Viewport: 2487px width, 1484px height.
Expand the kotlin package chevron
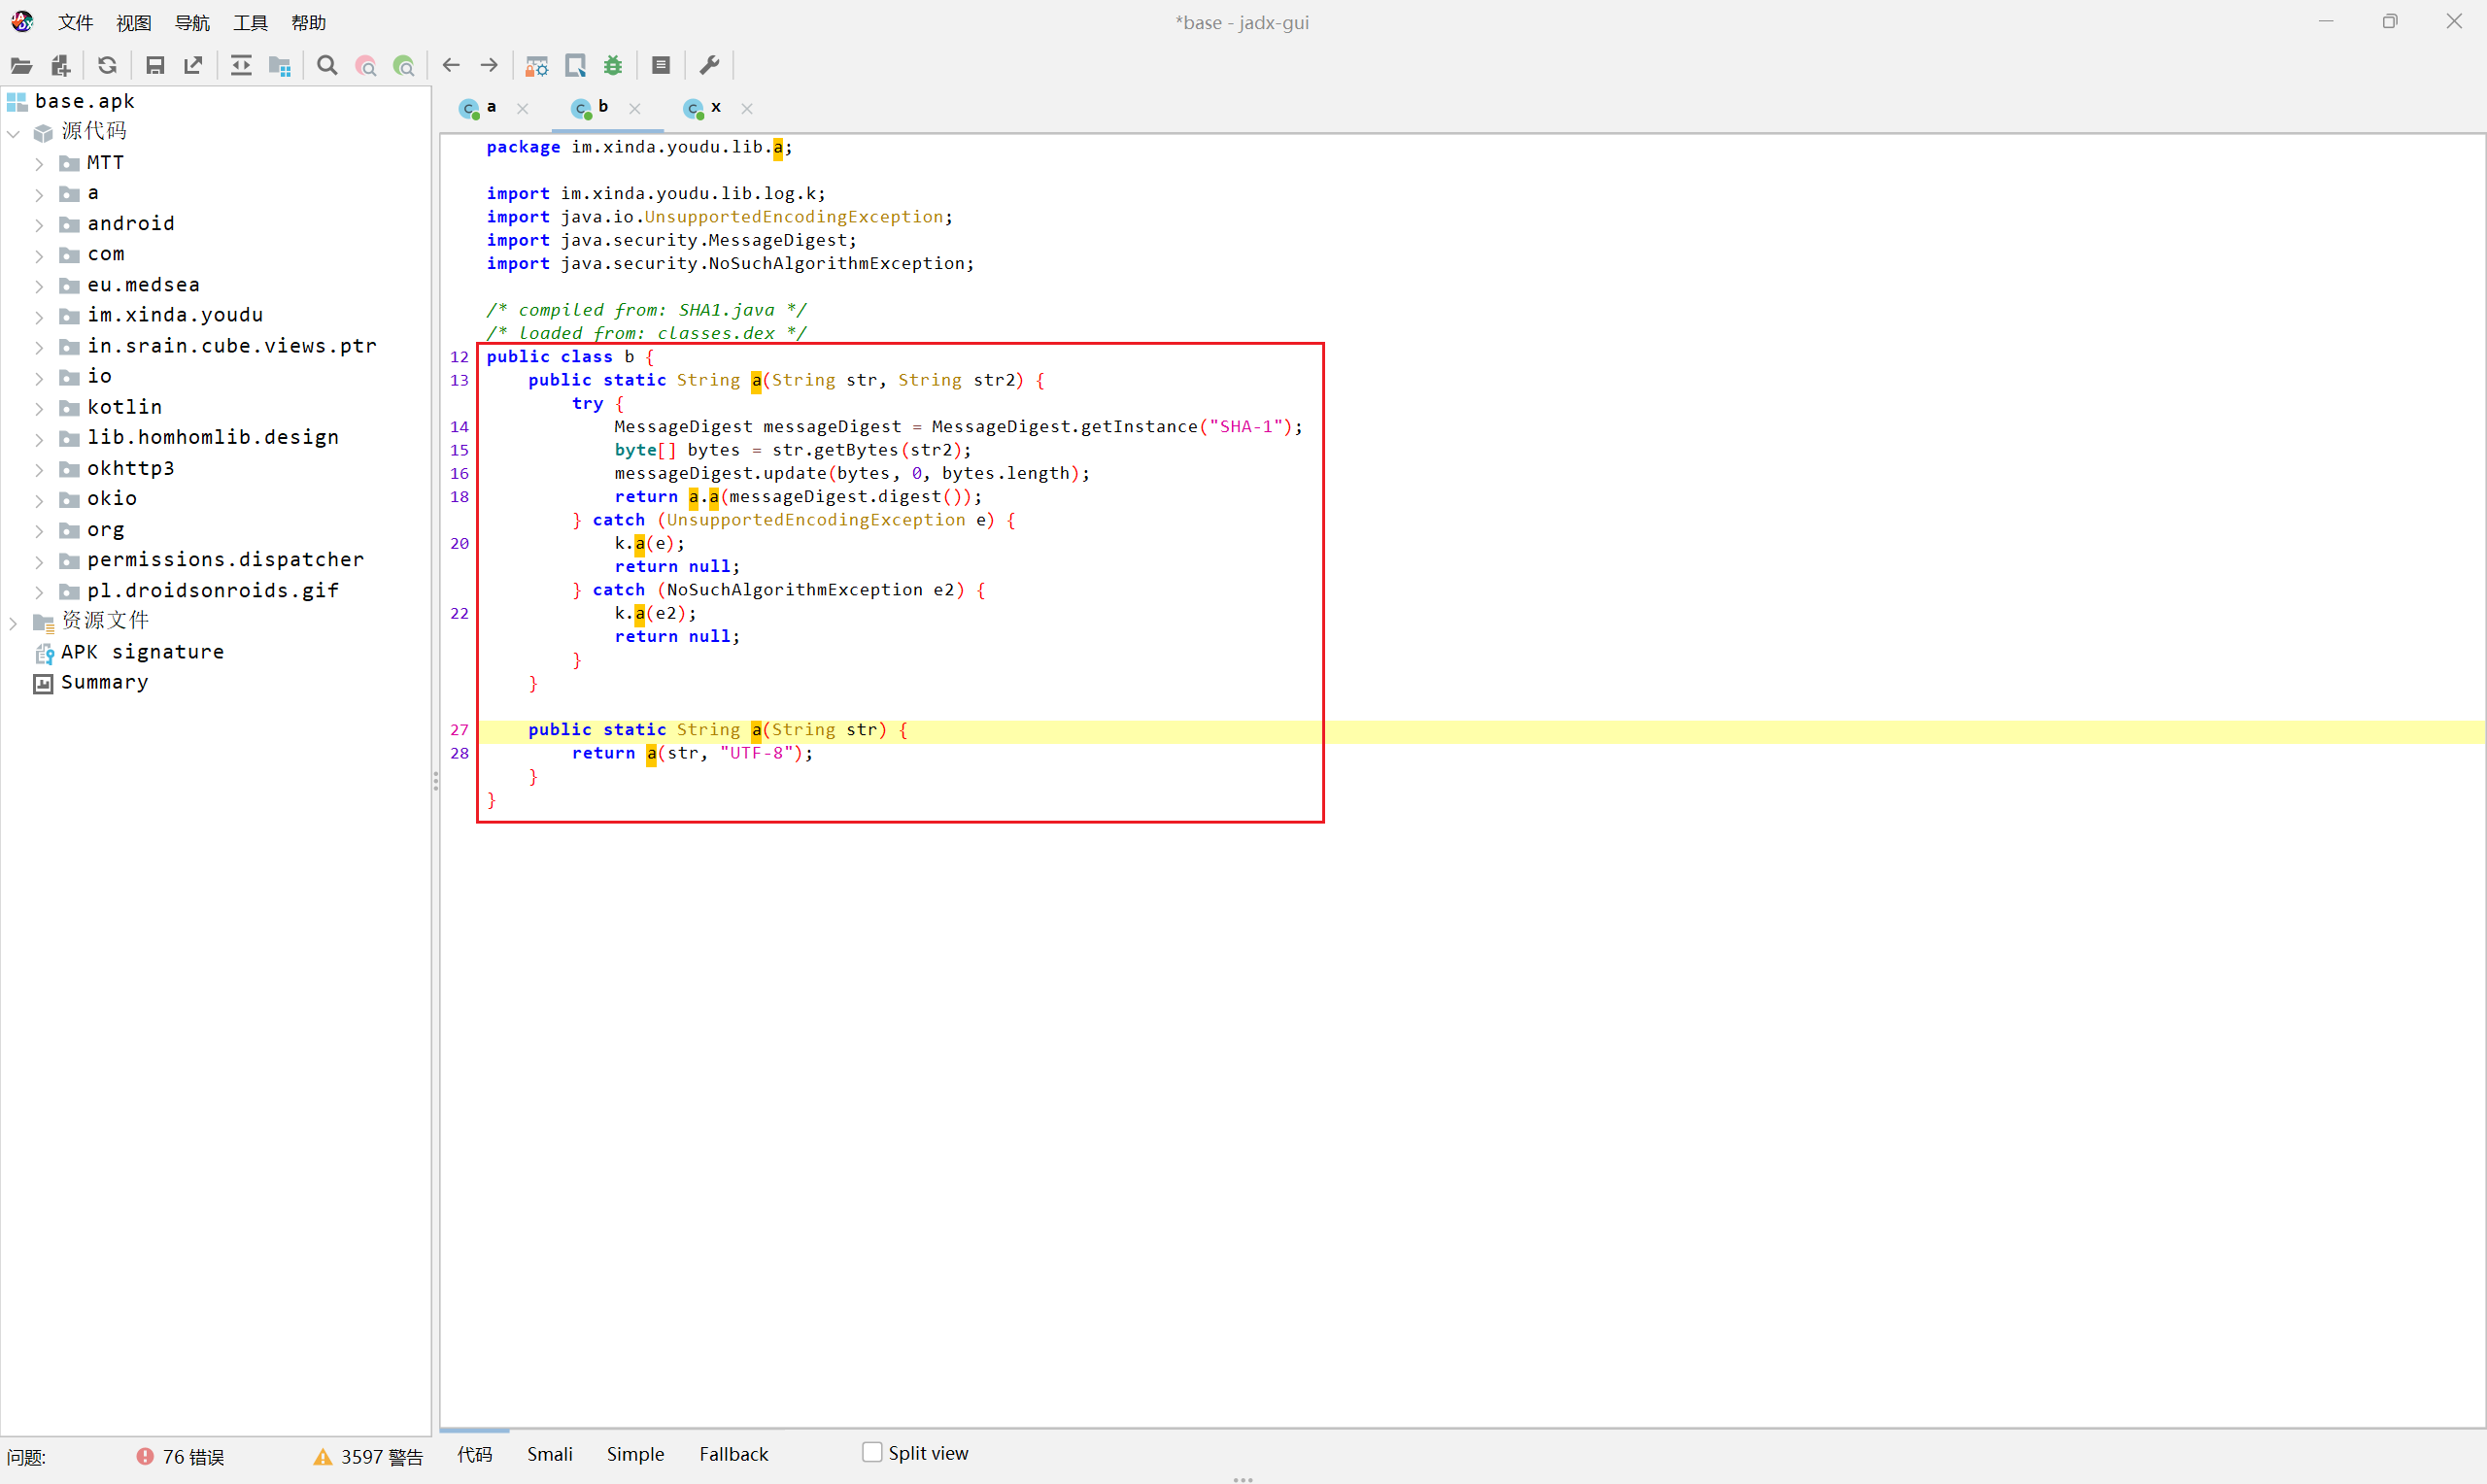click(x=39, y=408)
